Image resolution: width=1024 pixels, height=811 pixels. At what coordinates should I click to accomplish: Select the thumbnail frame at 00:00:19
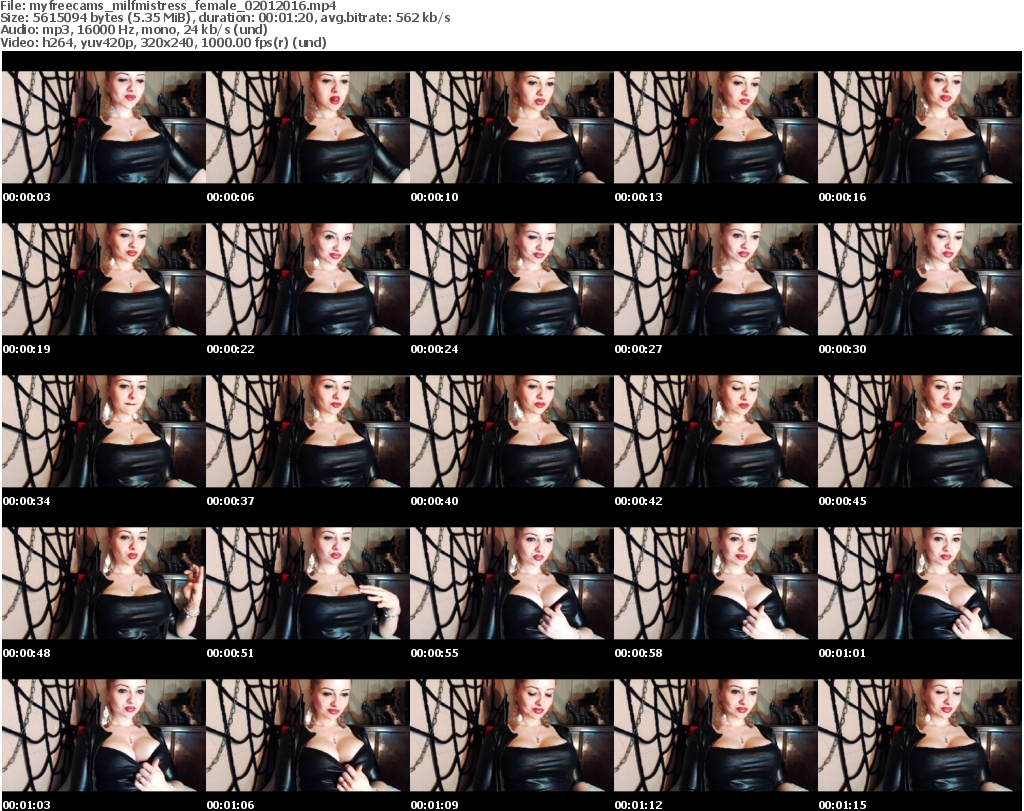point(103,279)
